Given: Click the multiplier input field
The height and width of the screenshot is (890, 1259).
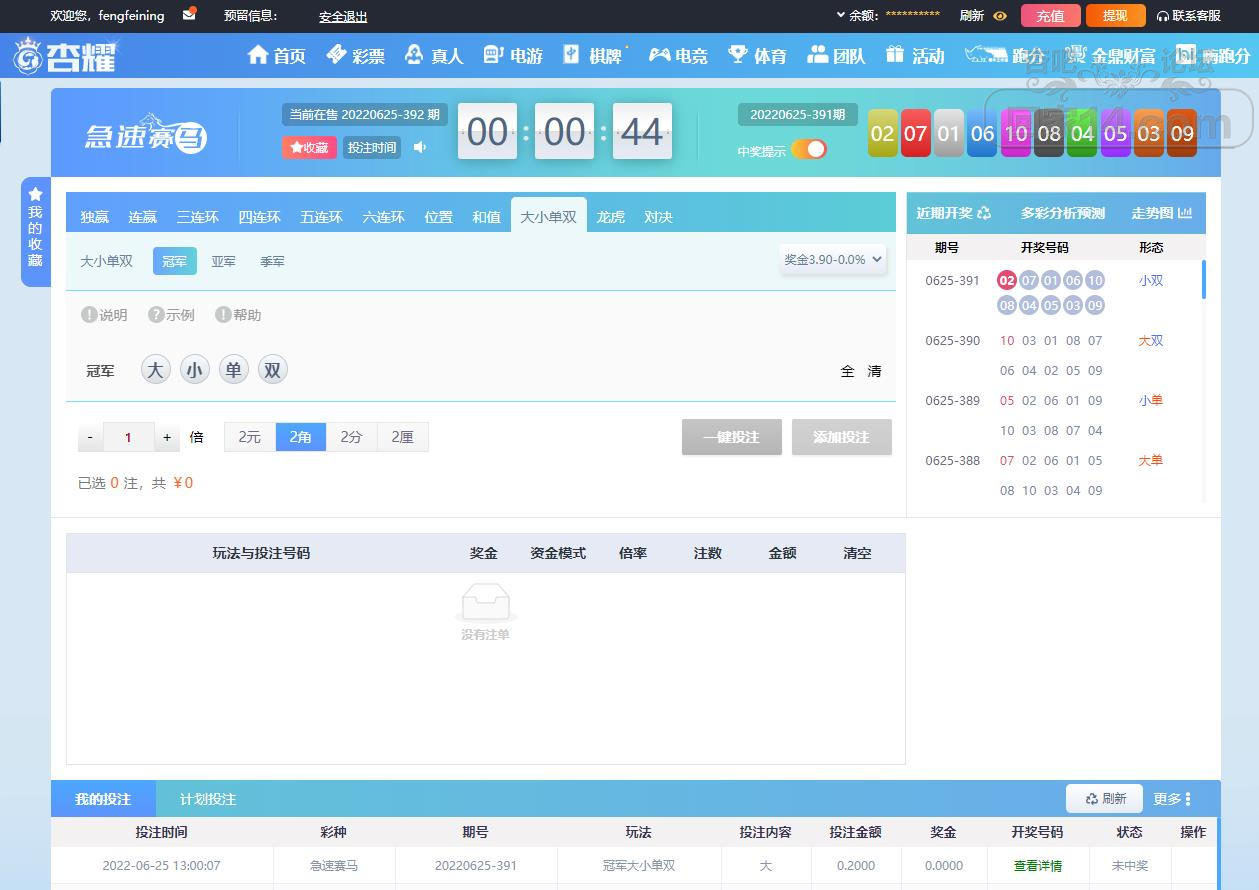Looking at the screenshot, I should point(128,437).
